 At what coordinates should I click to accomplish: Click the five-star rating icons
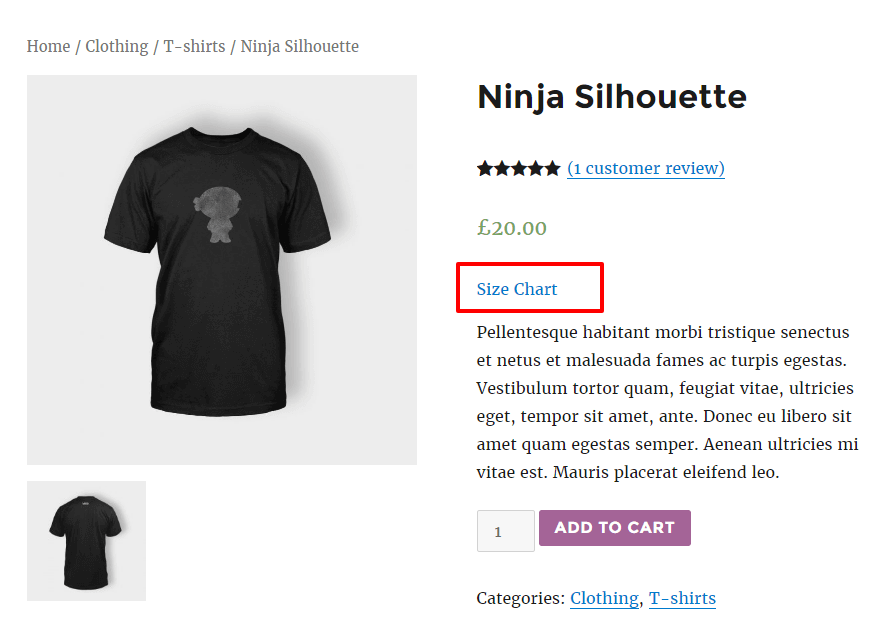(x=518, y=168)
